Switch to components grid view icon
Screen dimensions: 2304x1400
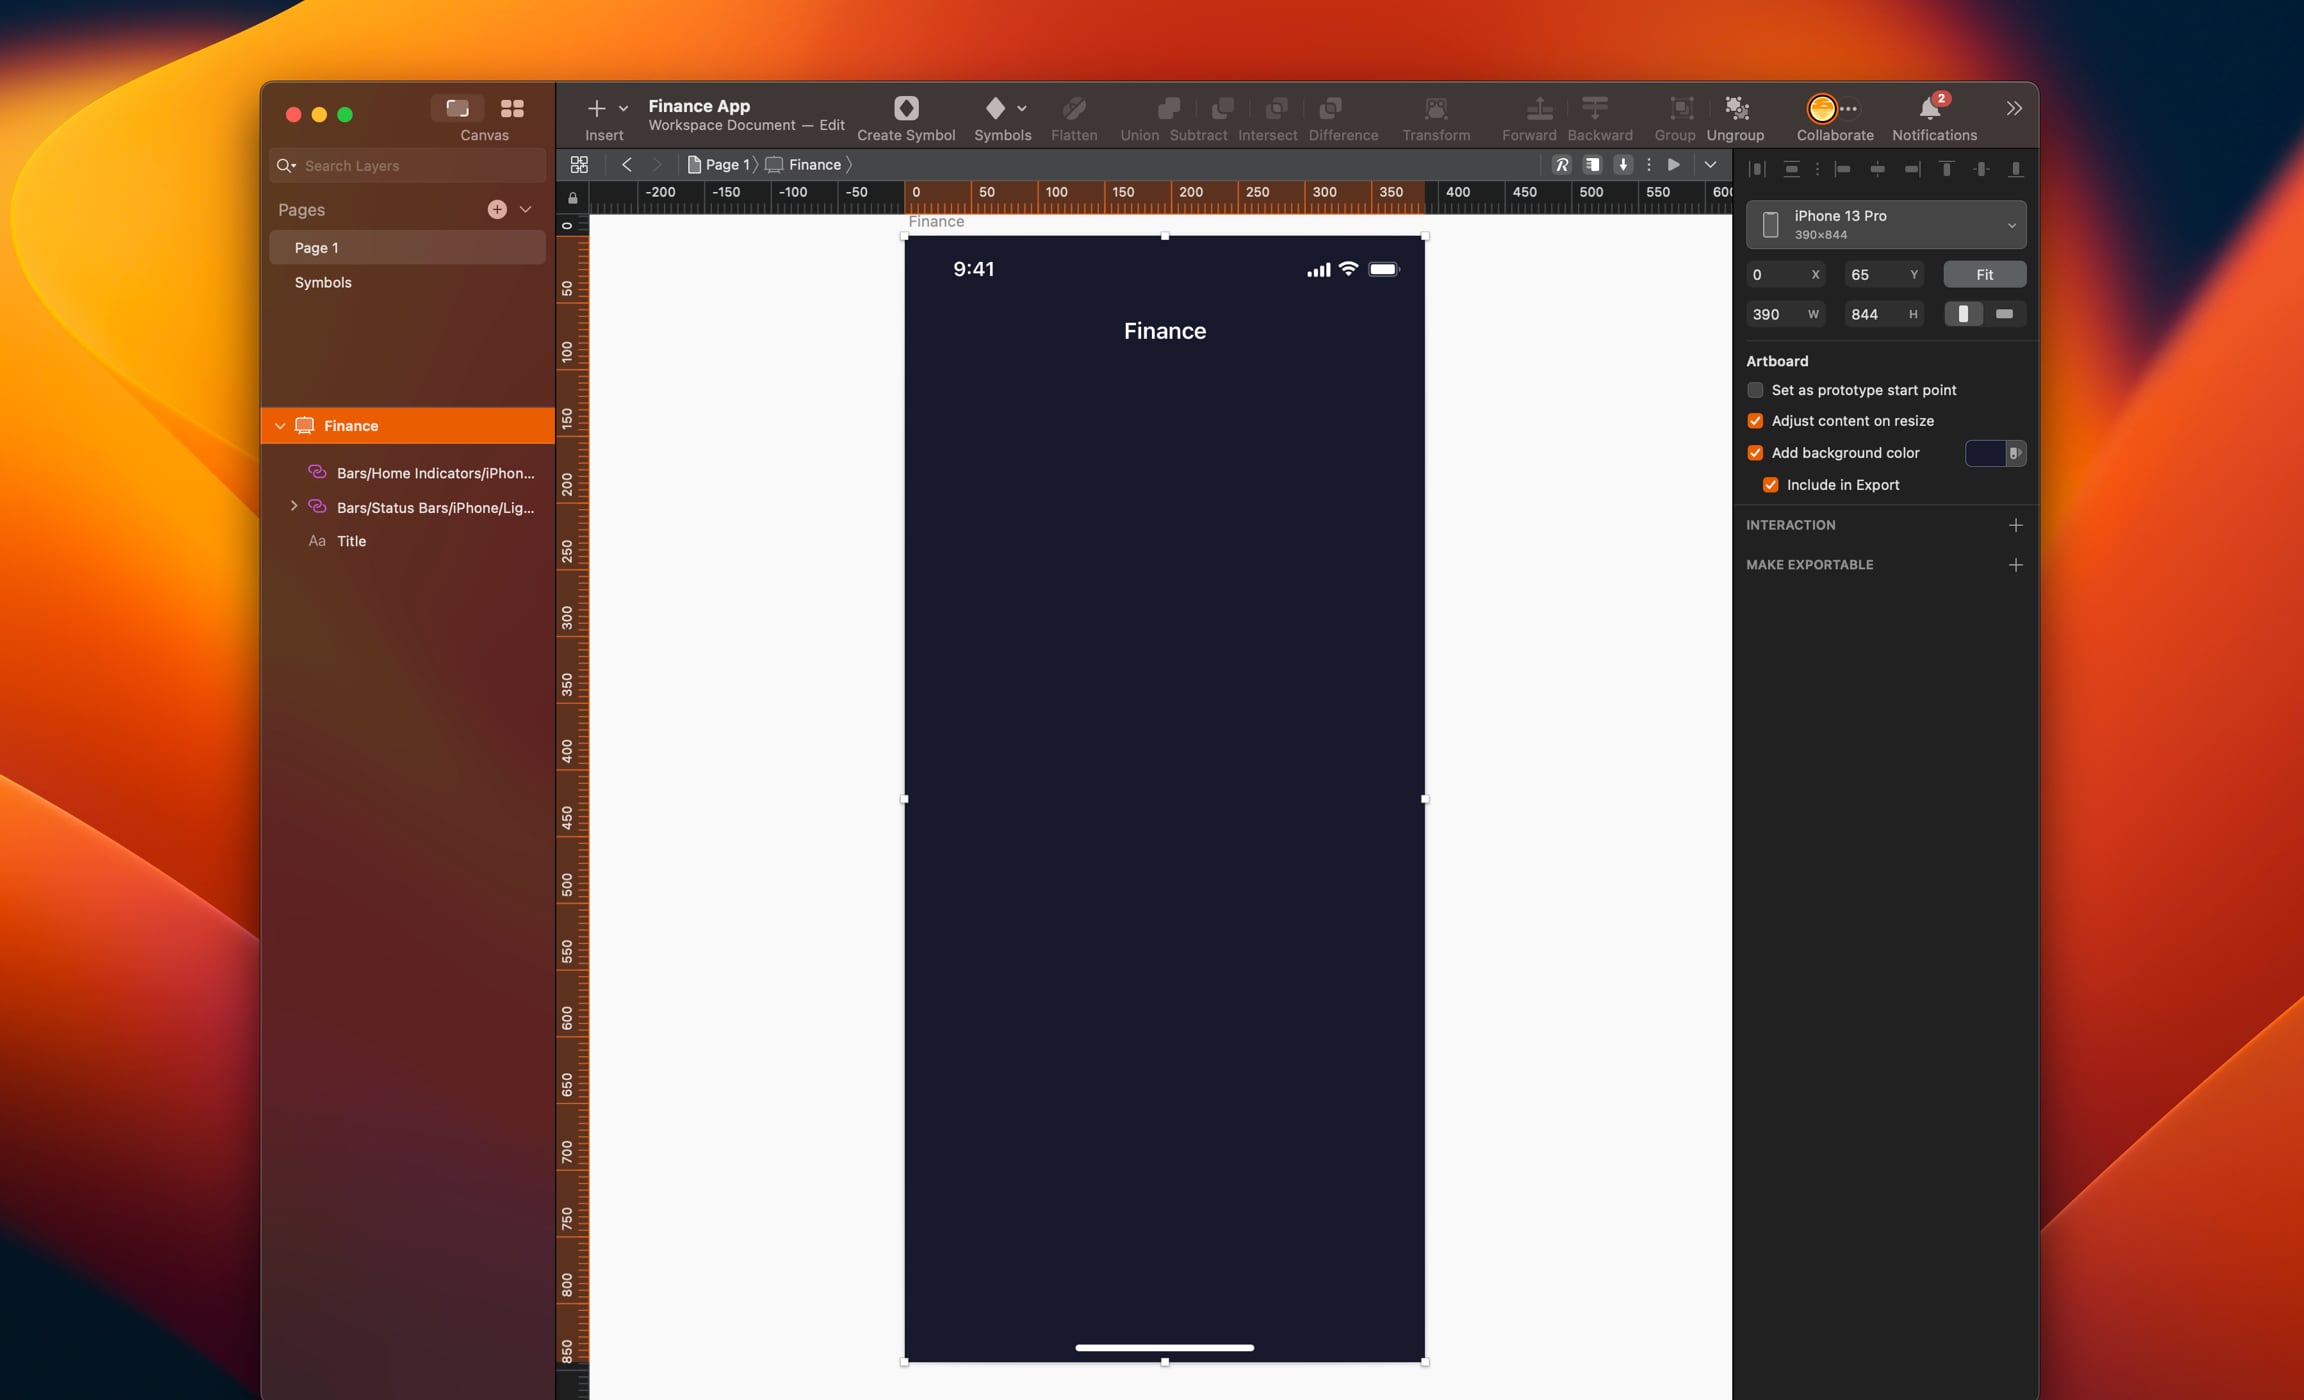pyautogui.click(x=512, y=108)
